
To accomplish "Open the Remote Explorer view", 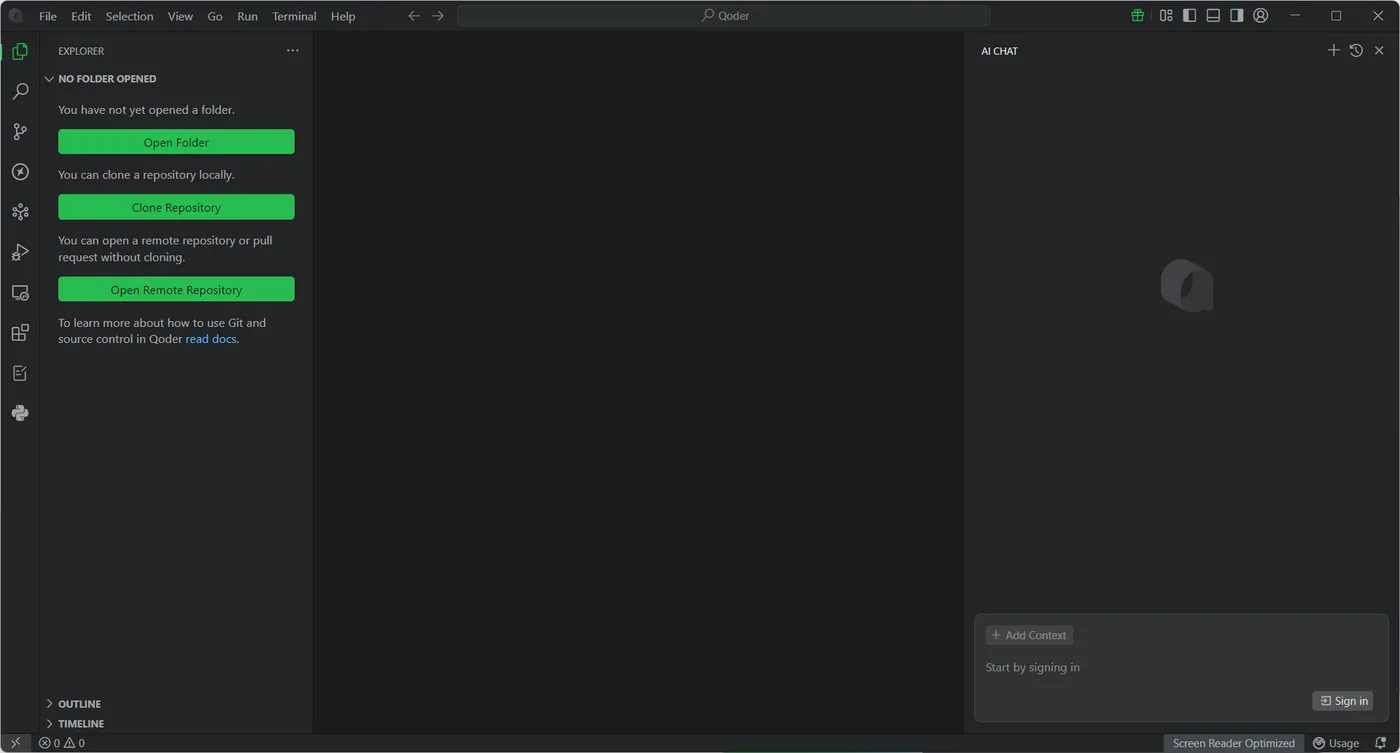I will (20, 293).
